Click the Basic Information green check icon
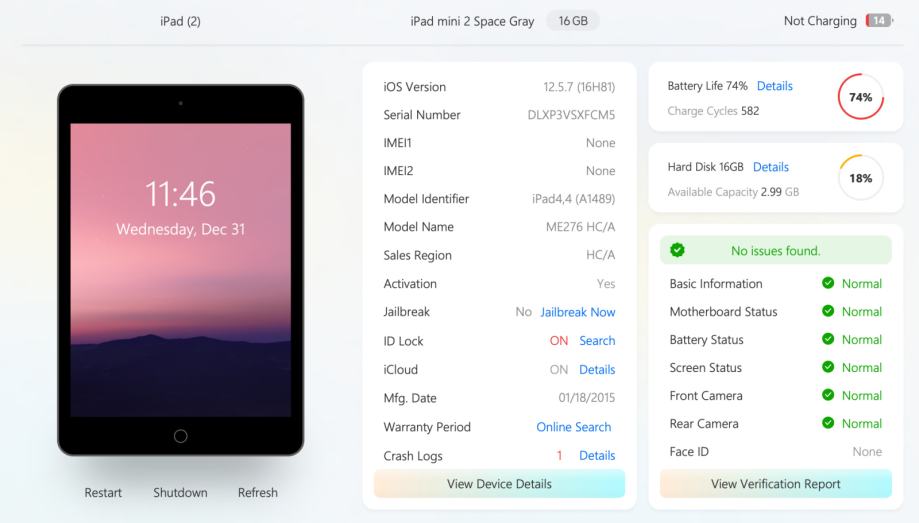Screen dimensions: 919x523 (828, 283)
